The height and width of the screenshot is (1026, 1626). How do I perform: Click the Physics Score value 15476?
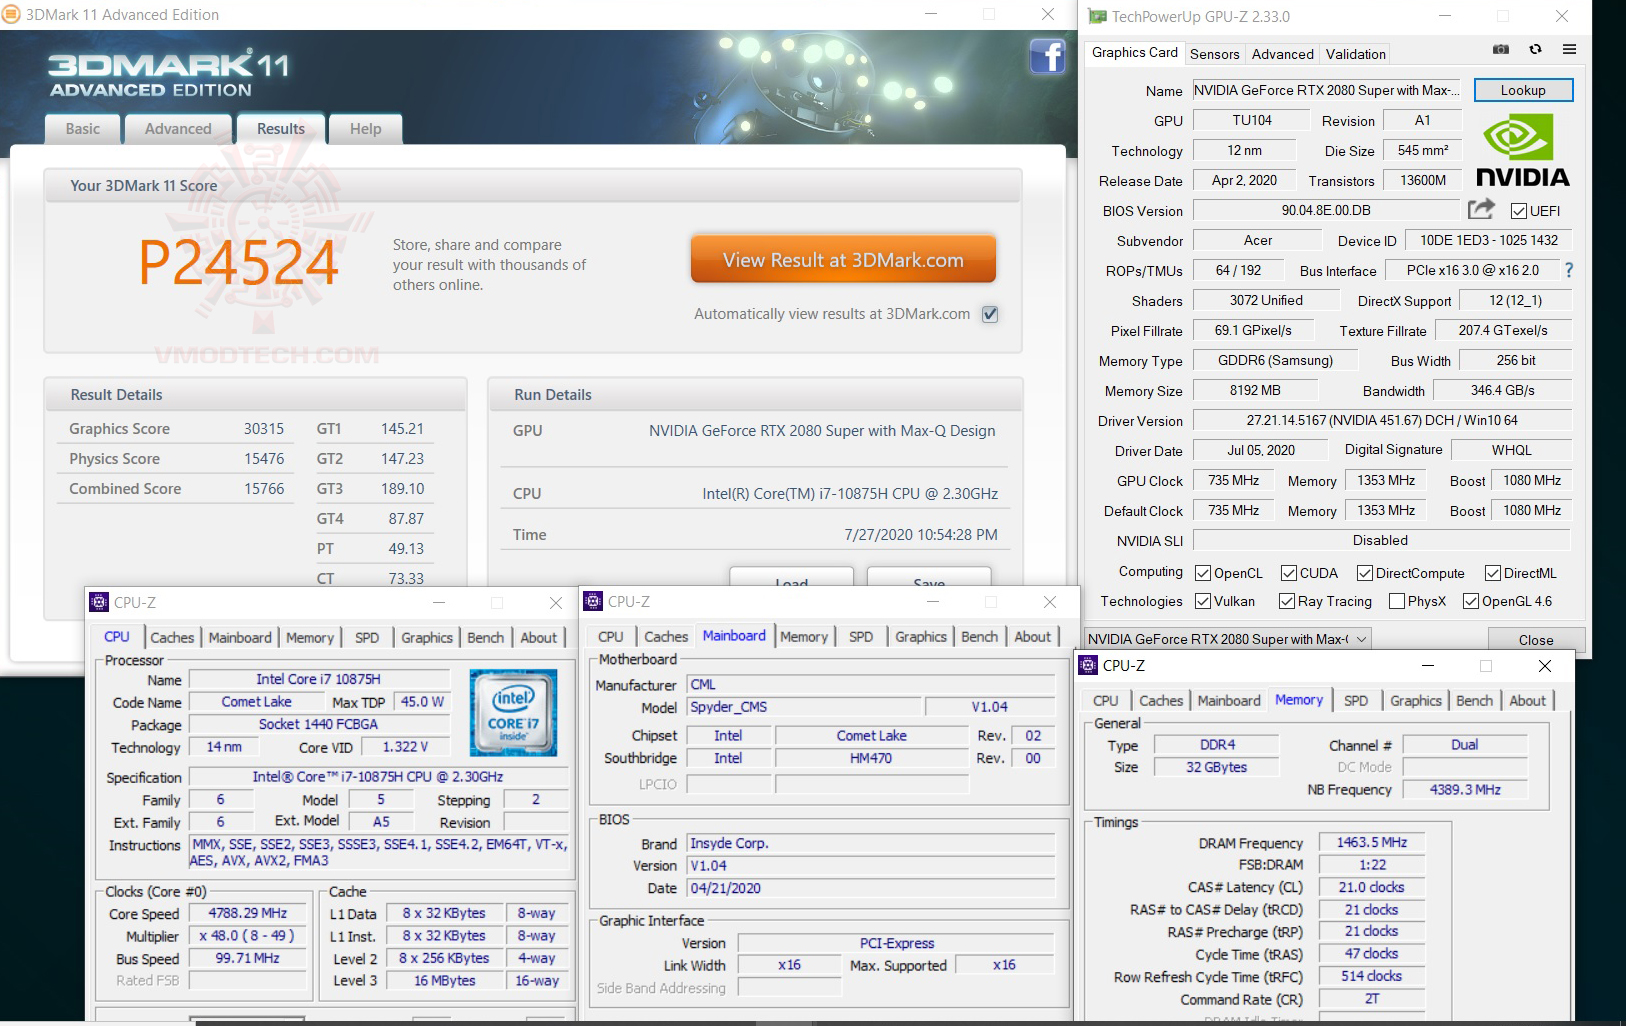pyautogui.click(x=264, y=459)
